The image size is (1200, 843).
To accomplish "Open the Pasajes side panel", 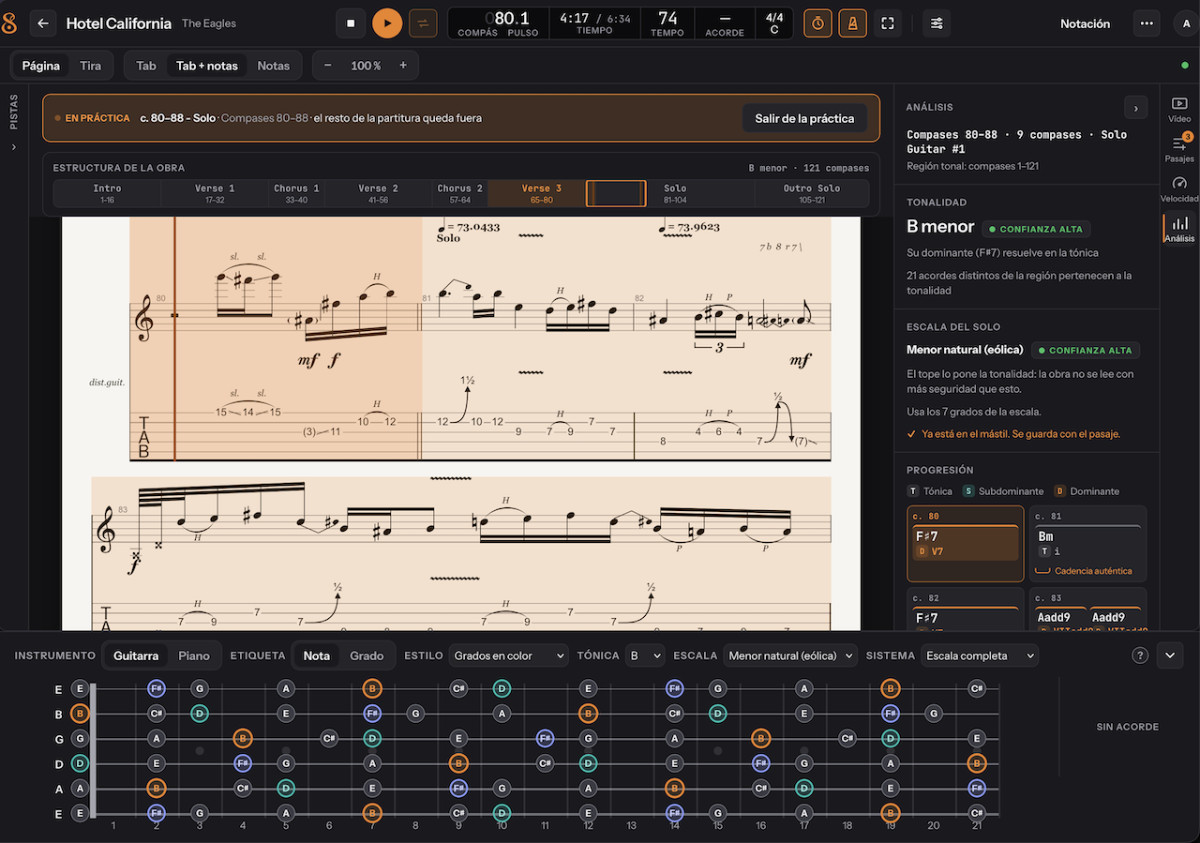I will (1180, 149).
